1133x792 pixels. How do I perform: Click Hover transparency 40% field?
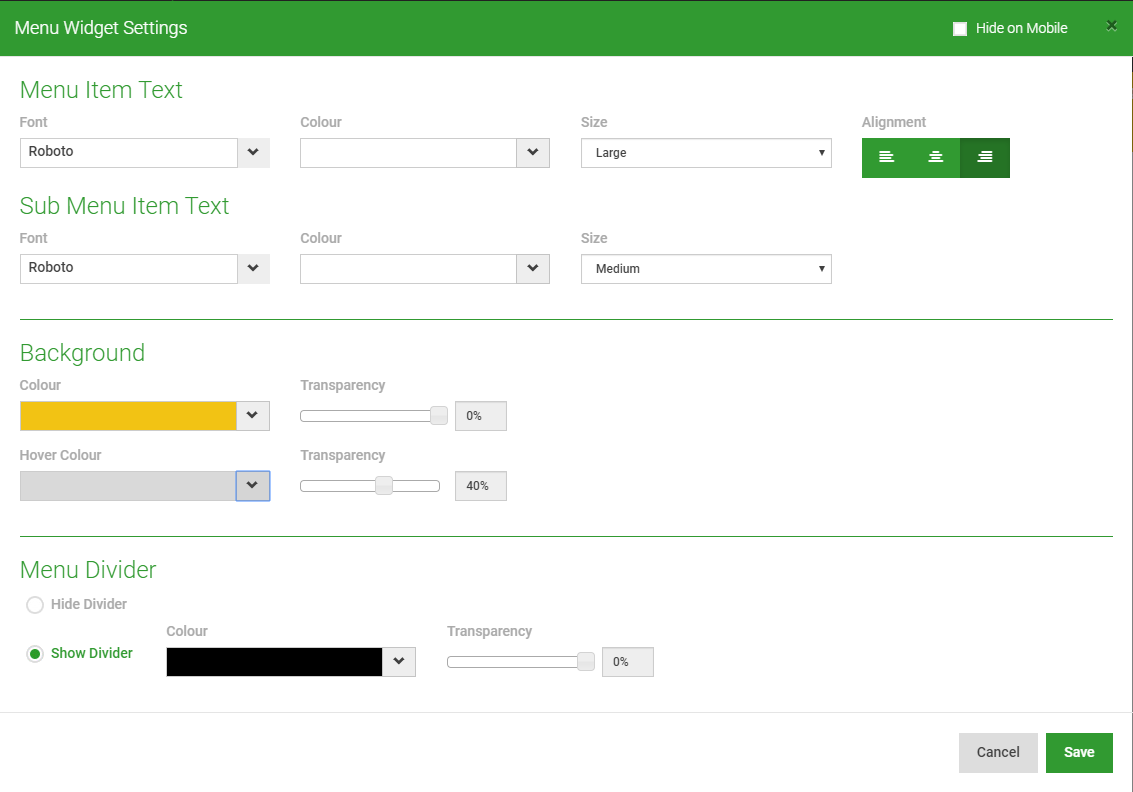[x=481, y=486]
